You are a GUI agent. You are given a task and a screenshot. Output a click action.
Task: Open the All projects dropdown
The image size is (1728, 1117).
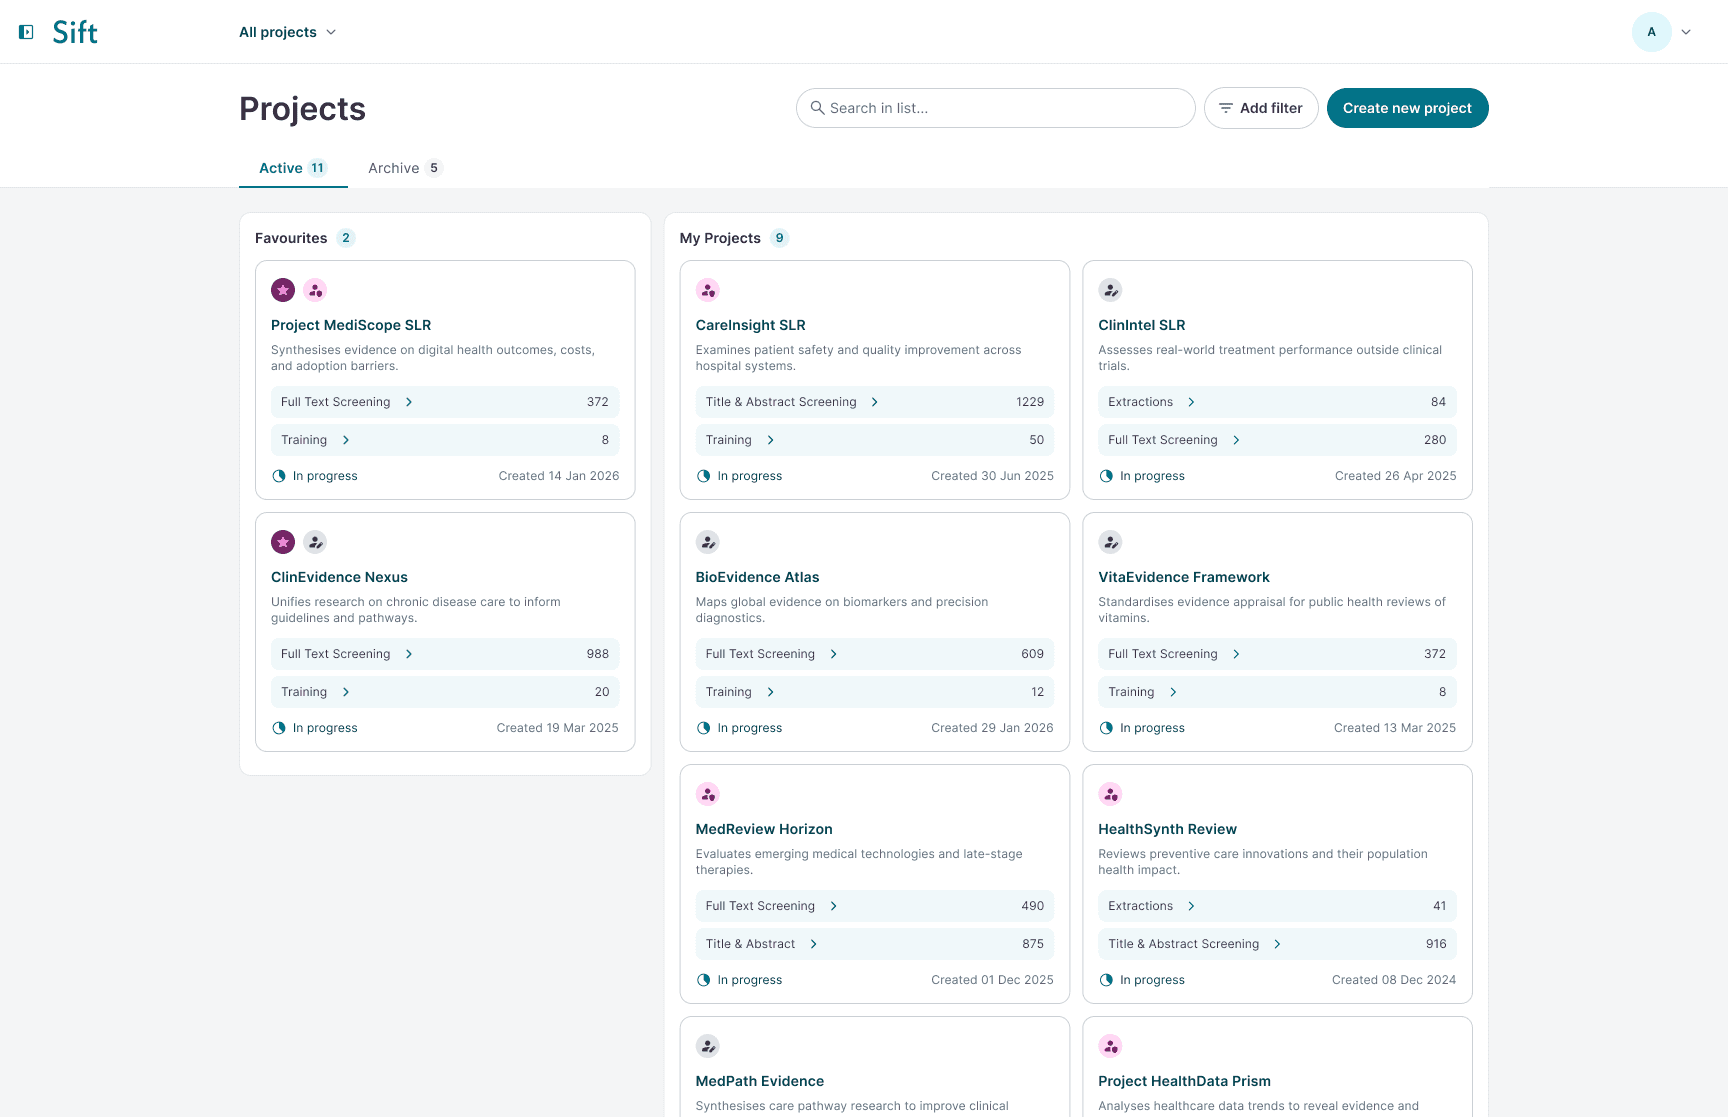point(288,32)
